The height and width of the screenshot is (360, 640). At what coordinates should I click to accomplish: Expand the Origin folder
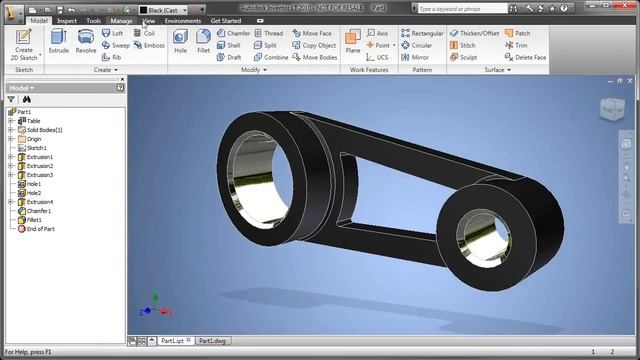11,139
